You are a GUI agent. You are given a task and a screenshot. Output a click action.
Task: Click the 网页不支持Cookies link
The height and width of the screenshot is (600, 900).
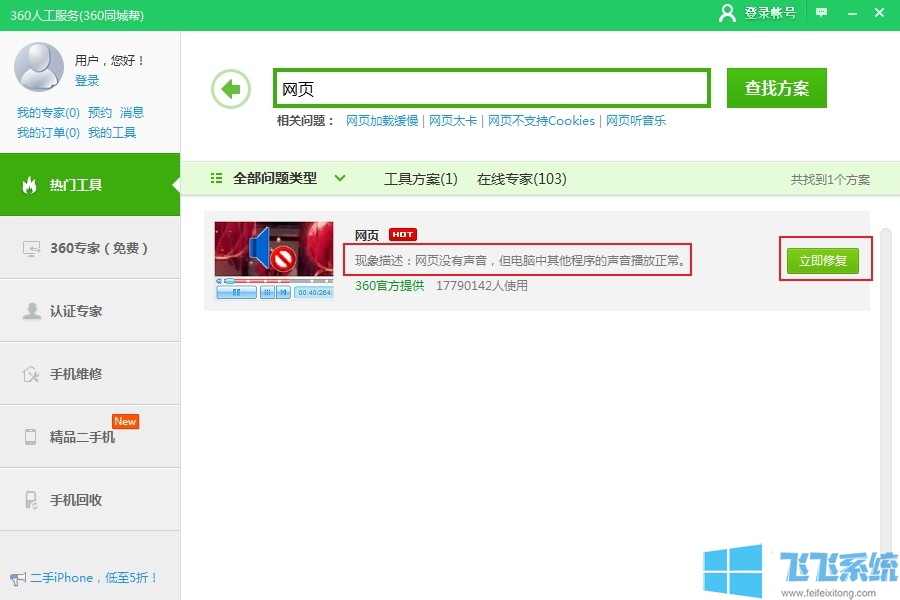coord(540,120)
